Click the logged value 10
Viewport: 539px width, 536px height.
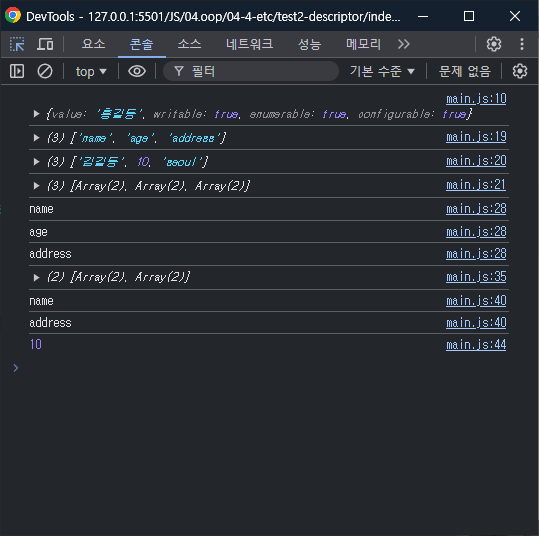(36, 344)
